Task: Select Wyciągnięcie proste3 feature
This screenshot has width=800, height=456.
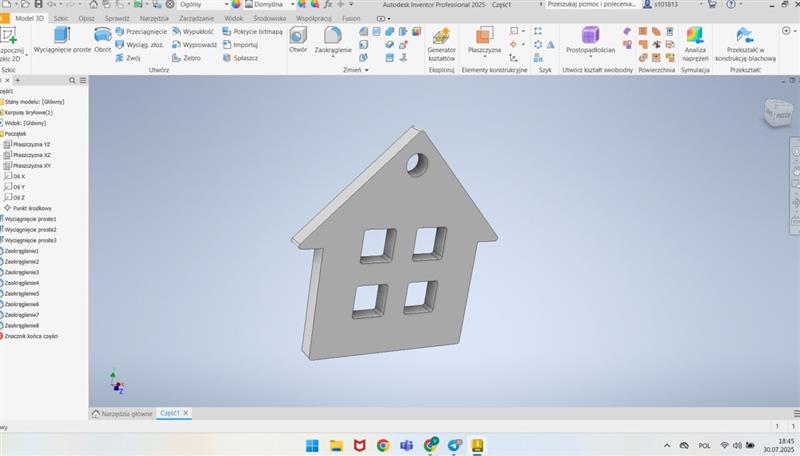Action: pos(29,241)
